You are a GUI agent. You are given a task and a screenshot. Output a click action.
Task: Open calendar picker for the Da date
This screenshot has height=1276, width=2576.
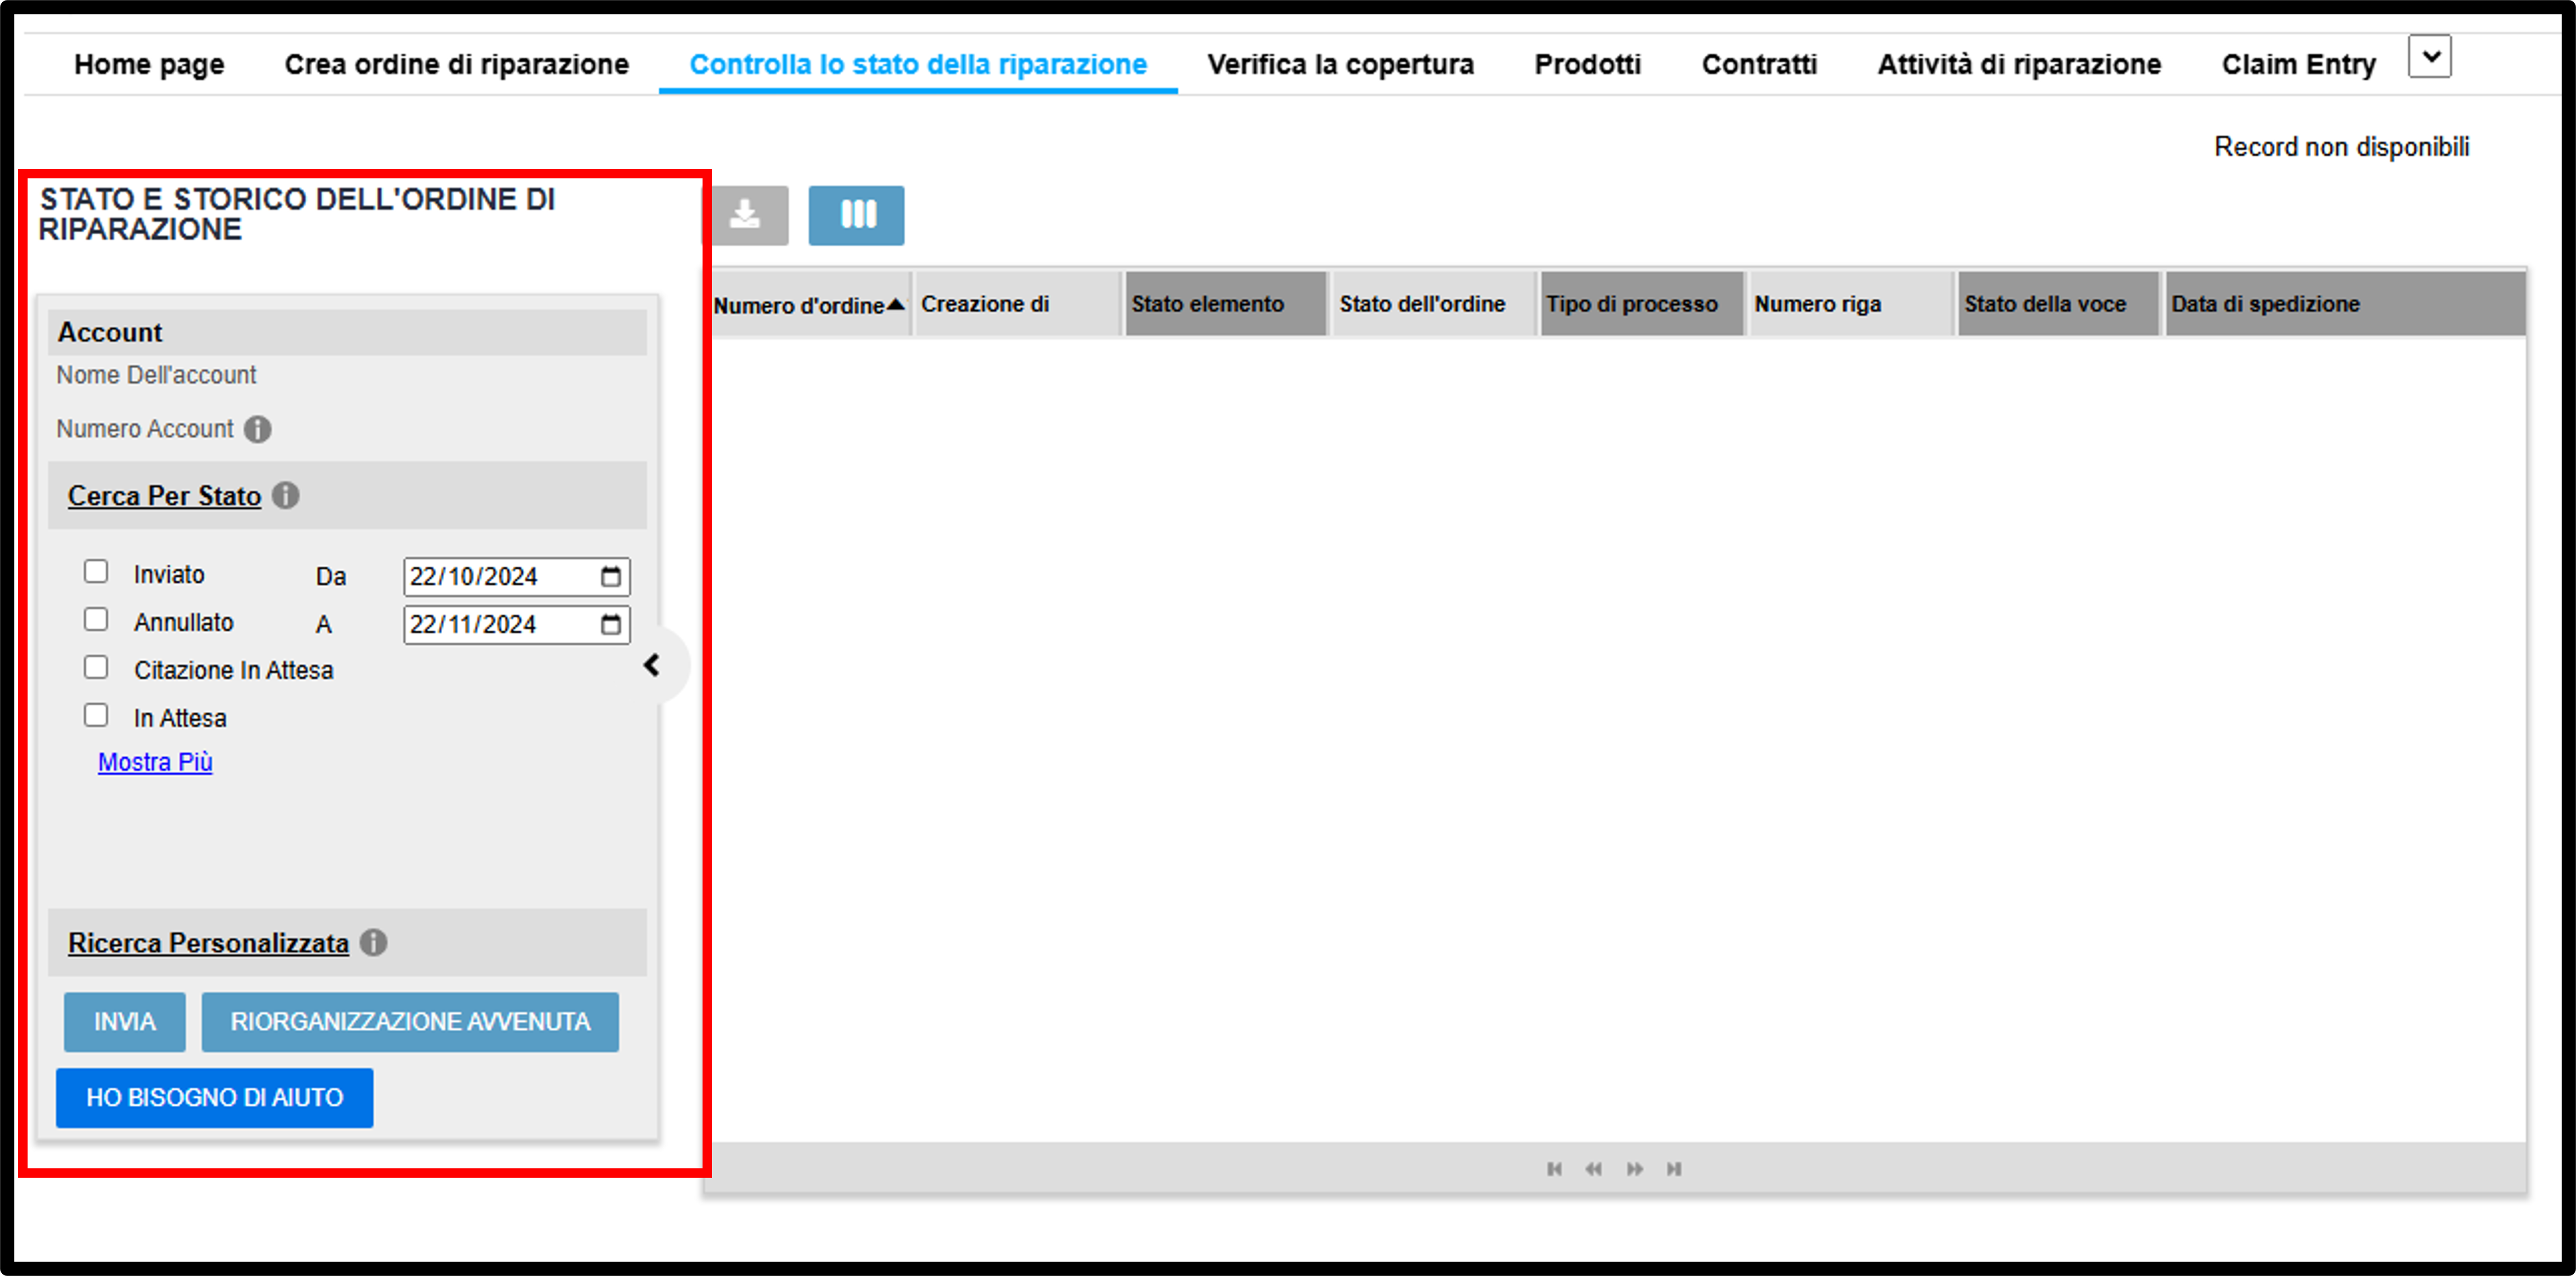611,576
